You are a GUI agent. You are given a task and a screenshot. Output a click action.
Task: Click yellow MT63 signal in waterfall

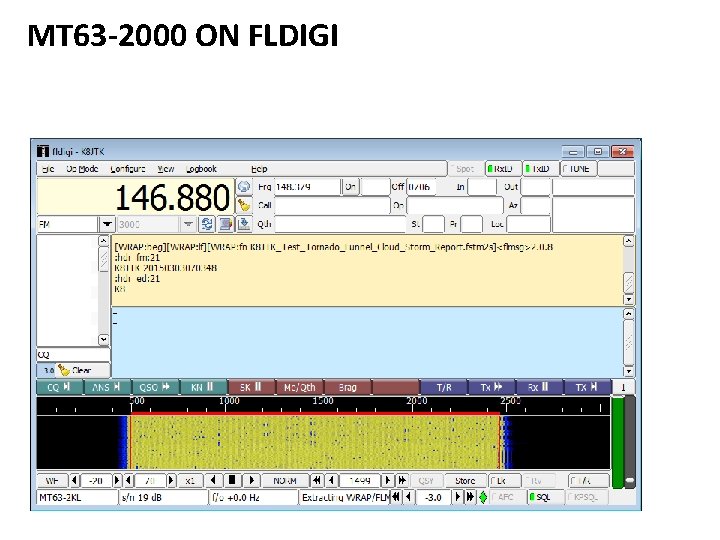coord(315,441)
